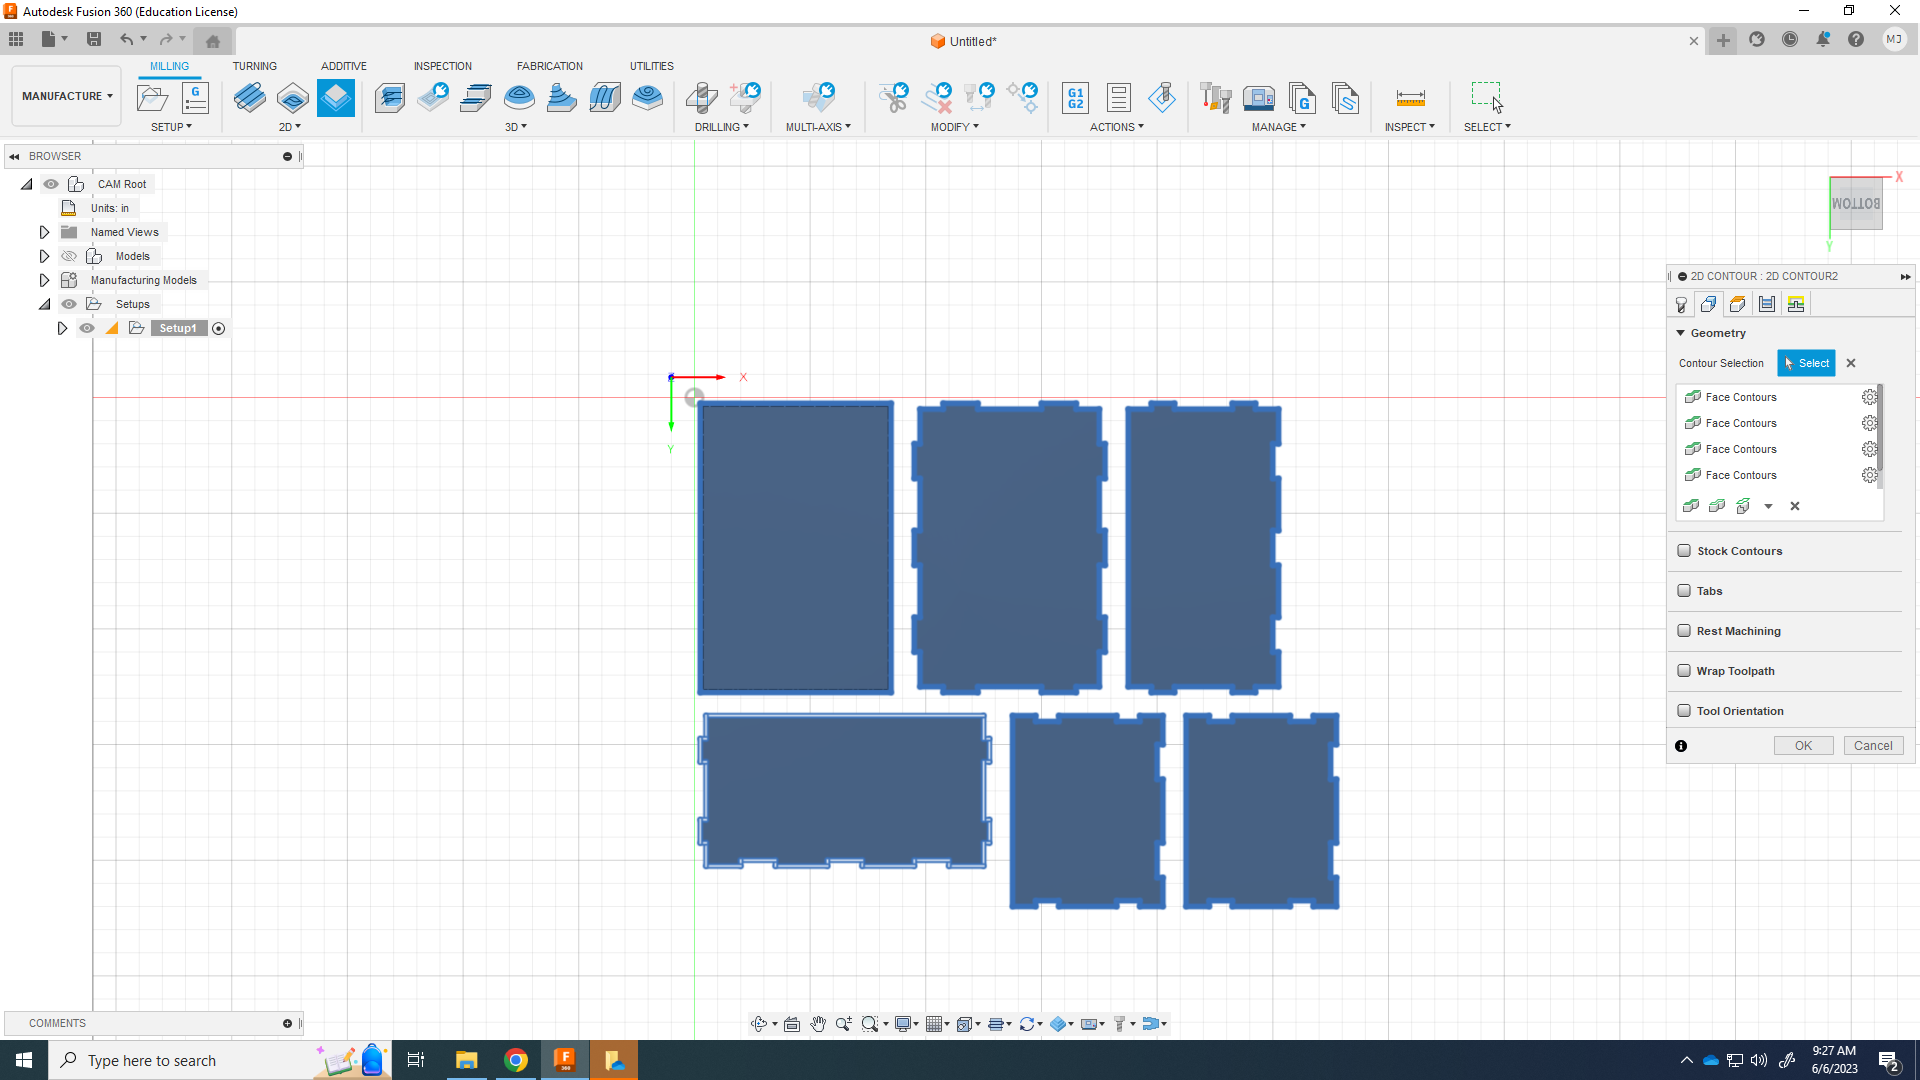Enable the Rest Machining checkbox
Screen dimensions: 1920x1080
pyautogui.click(x=1686, y=631)
